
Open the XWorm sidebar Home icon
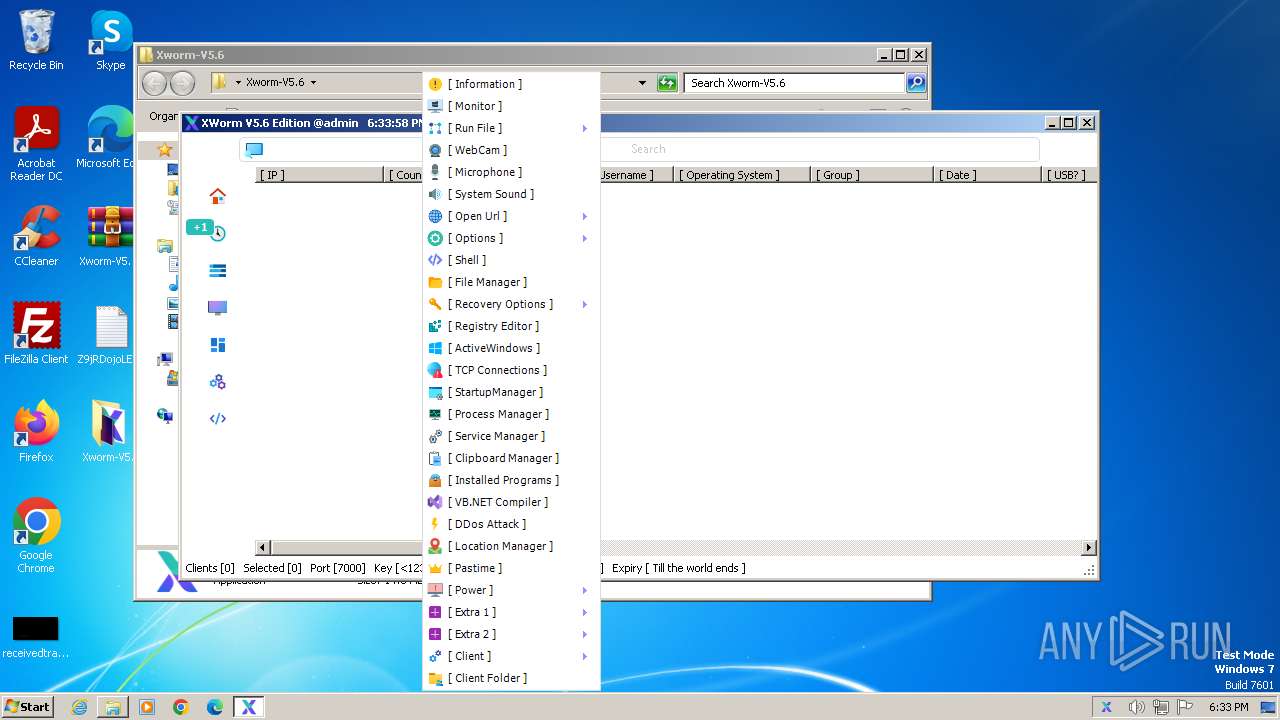[217, 196]
